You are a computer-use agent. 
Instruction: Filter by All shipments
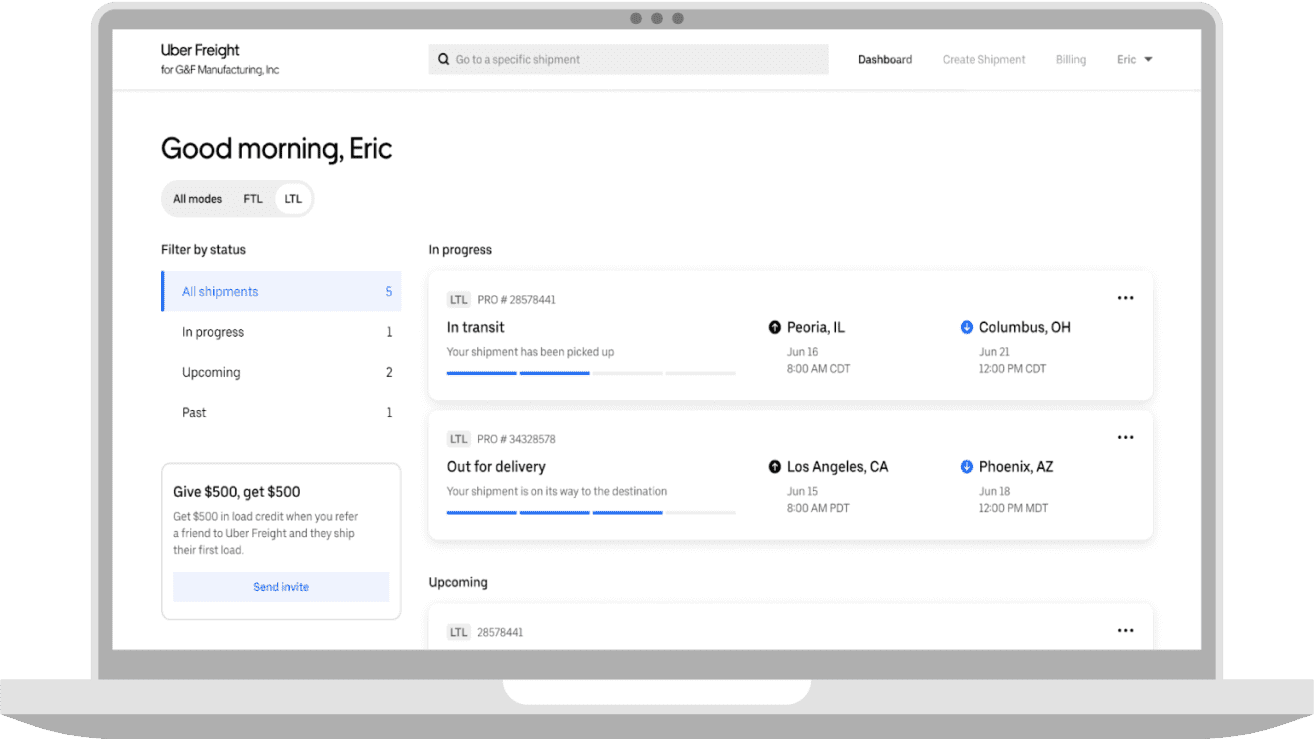pyautogui.click(x=281, y=292)
